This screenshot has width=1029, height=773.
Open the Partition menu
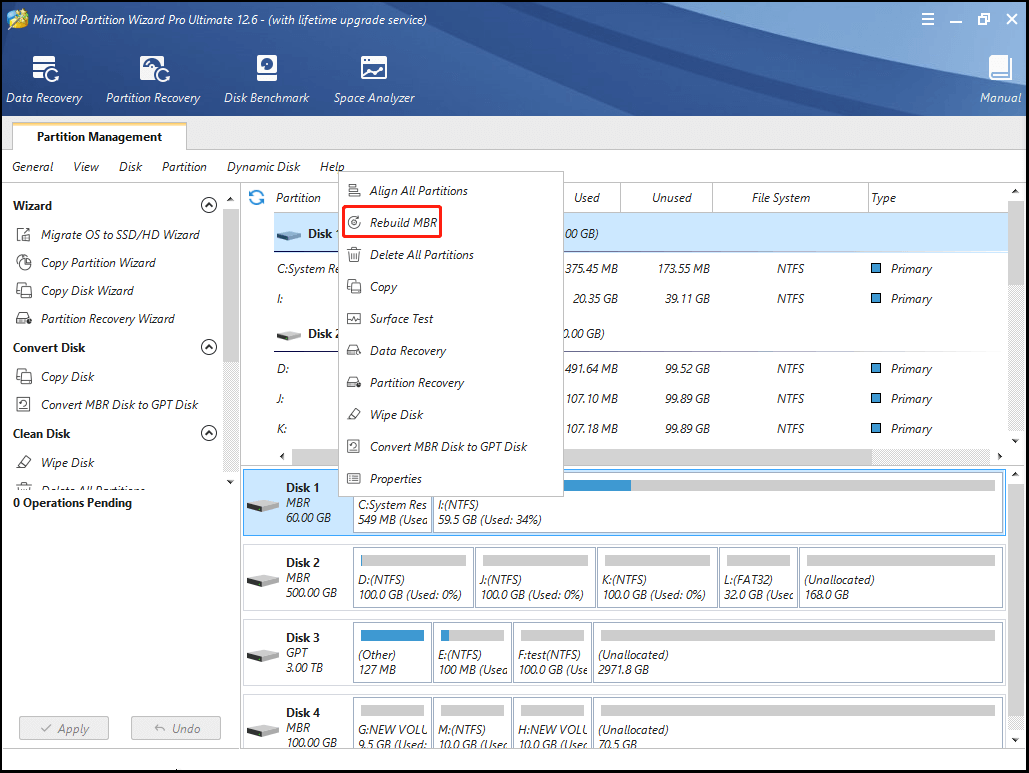(x=184, y=167)
